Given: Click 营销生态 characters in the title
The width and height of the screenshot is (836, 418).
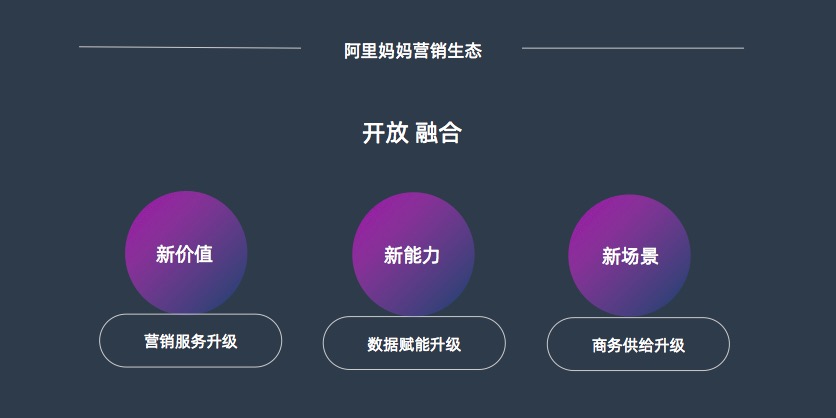Looking at the screenshot, I should coord(448,51).
